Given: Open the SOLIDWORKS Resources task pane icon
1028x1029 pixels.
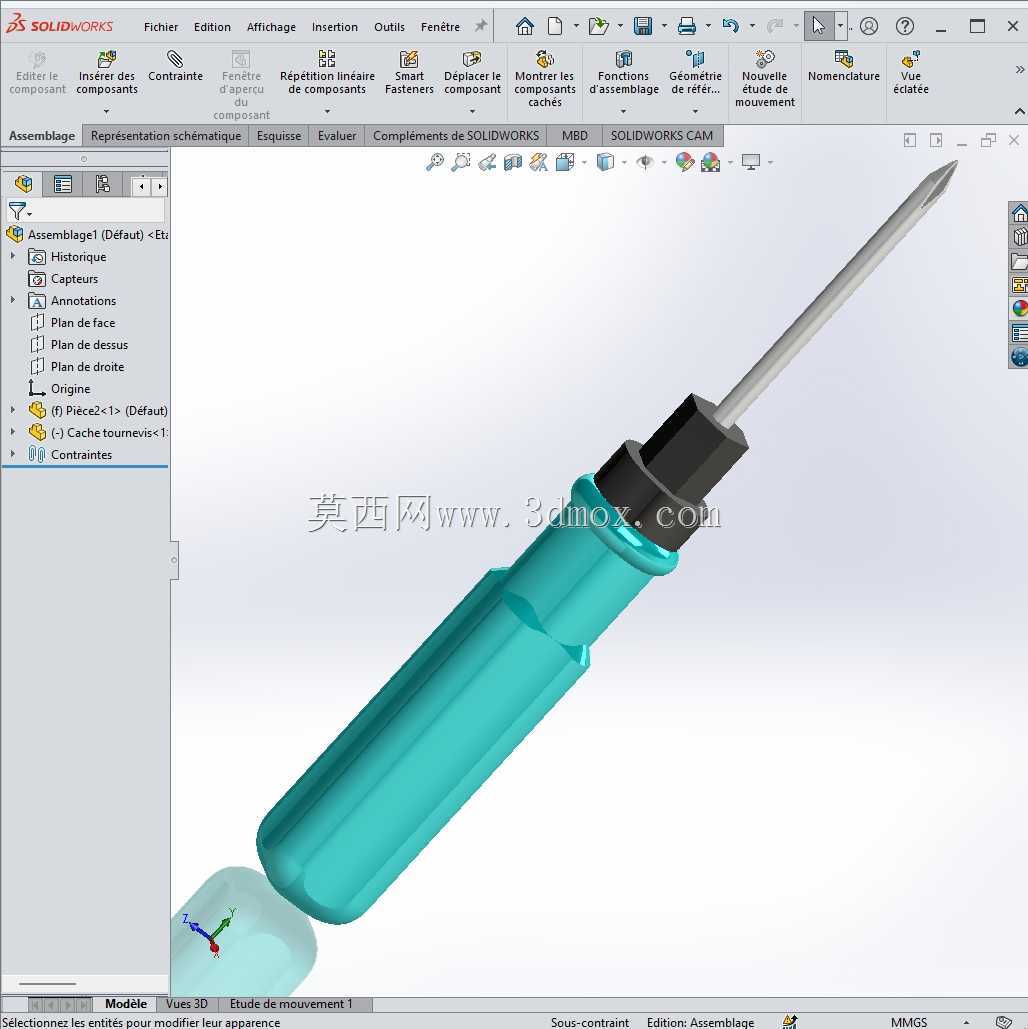Looking at the screenshot, I should (x=1019, y=213).
